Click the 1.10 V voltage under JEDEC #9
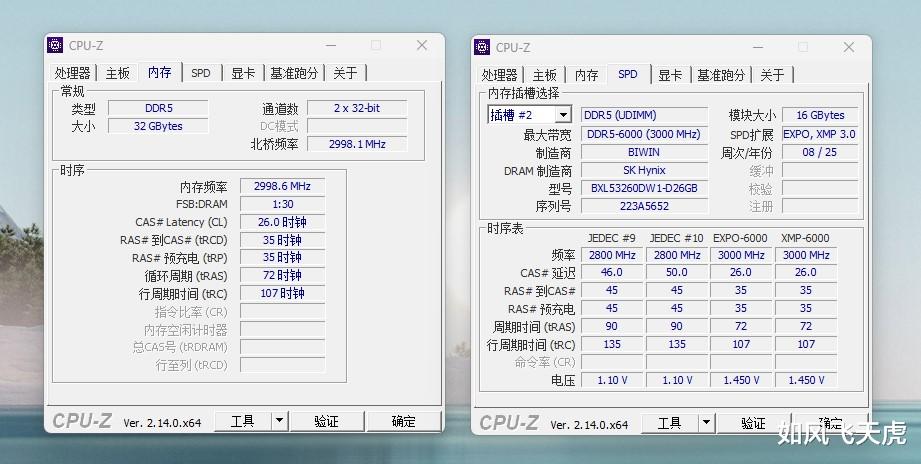The image size is (921, 464). [612, 380]
